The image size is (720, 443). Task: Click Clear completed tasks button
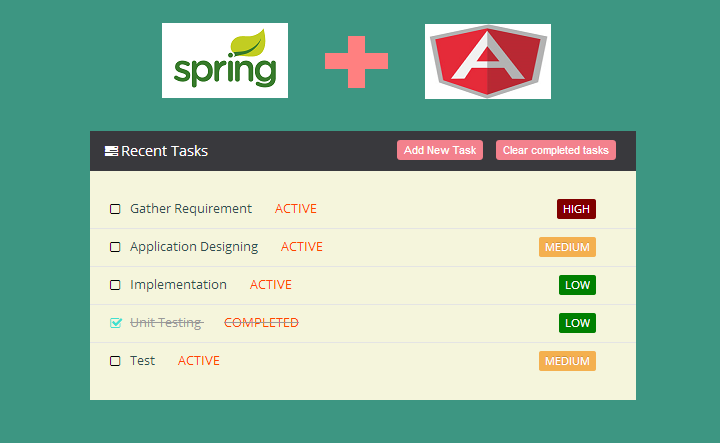[x=556, y=150]
